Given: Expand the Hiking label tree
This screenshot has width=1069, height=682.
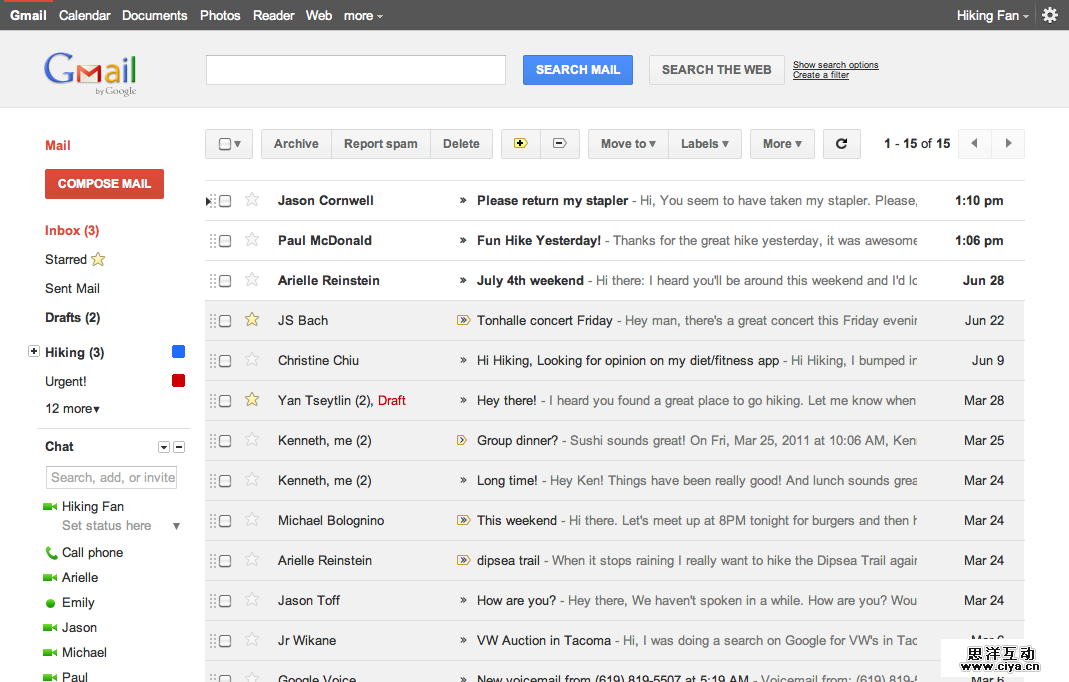Looking at the screenshot, I should [x=34, y=352].
